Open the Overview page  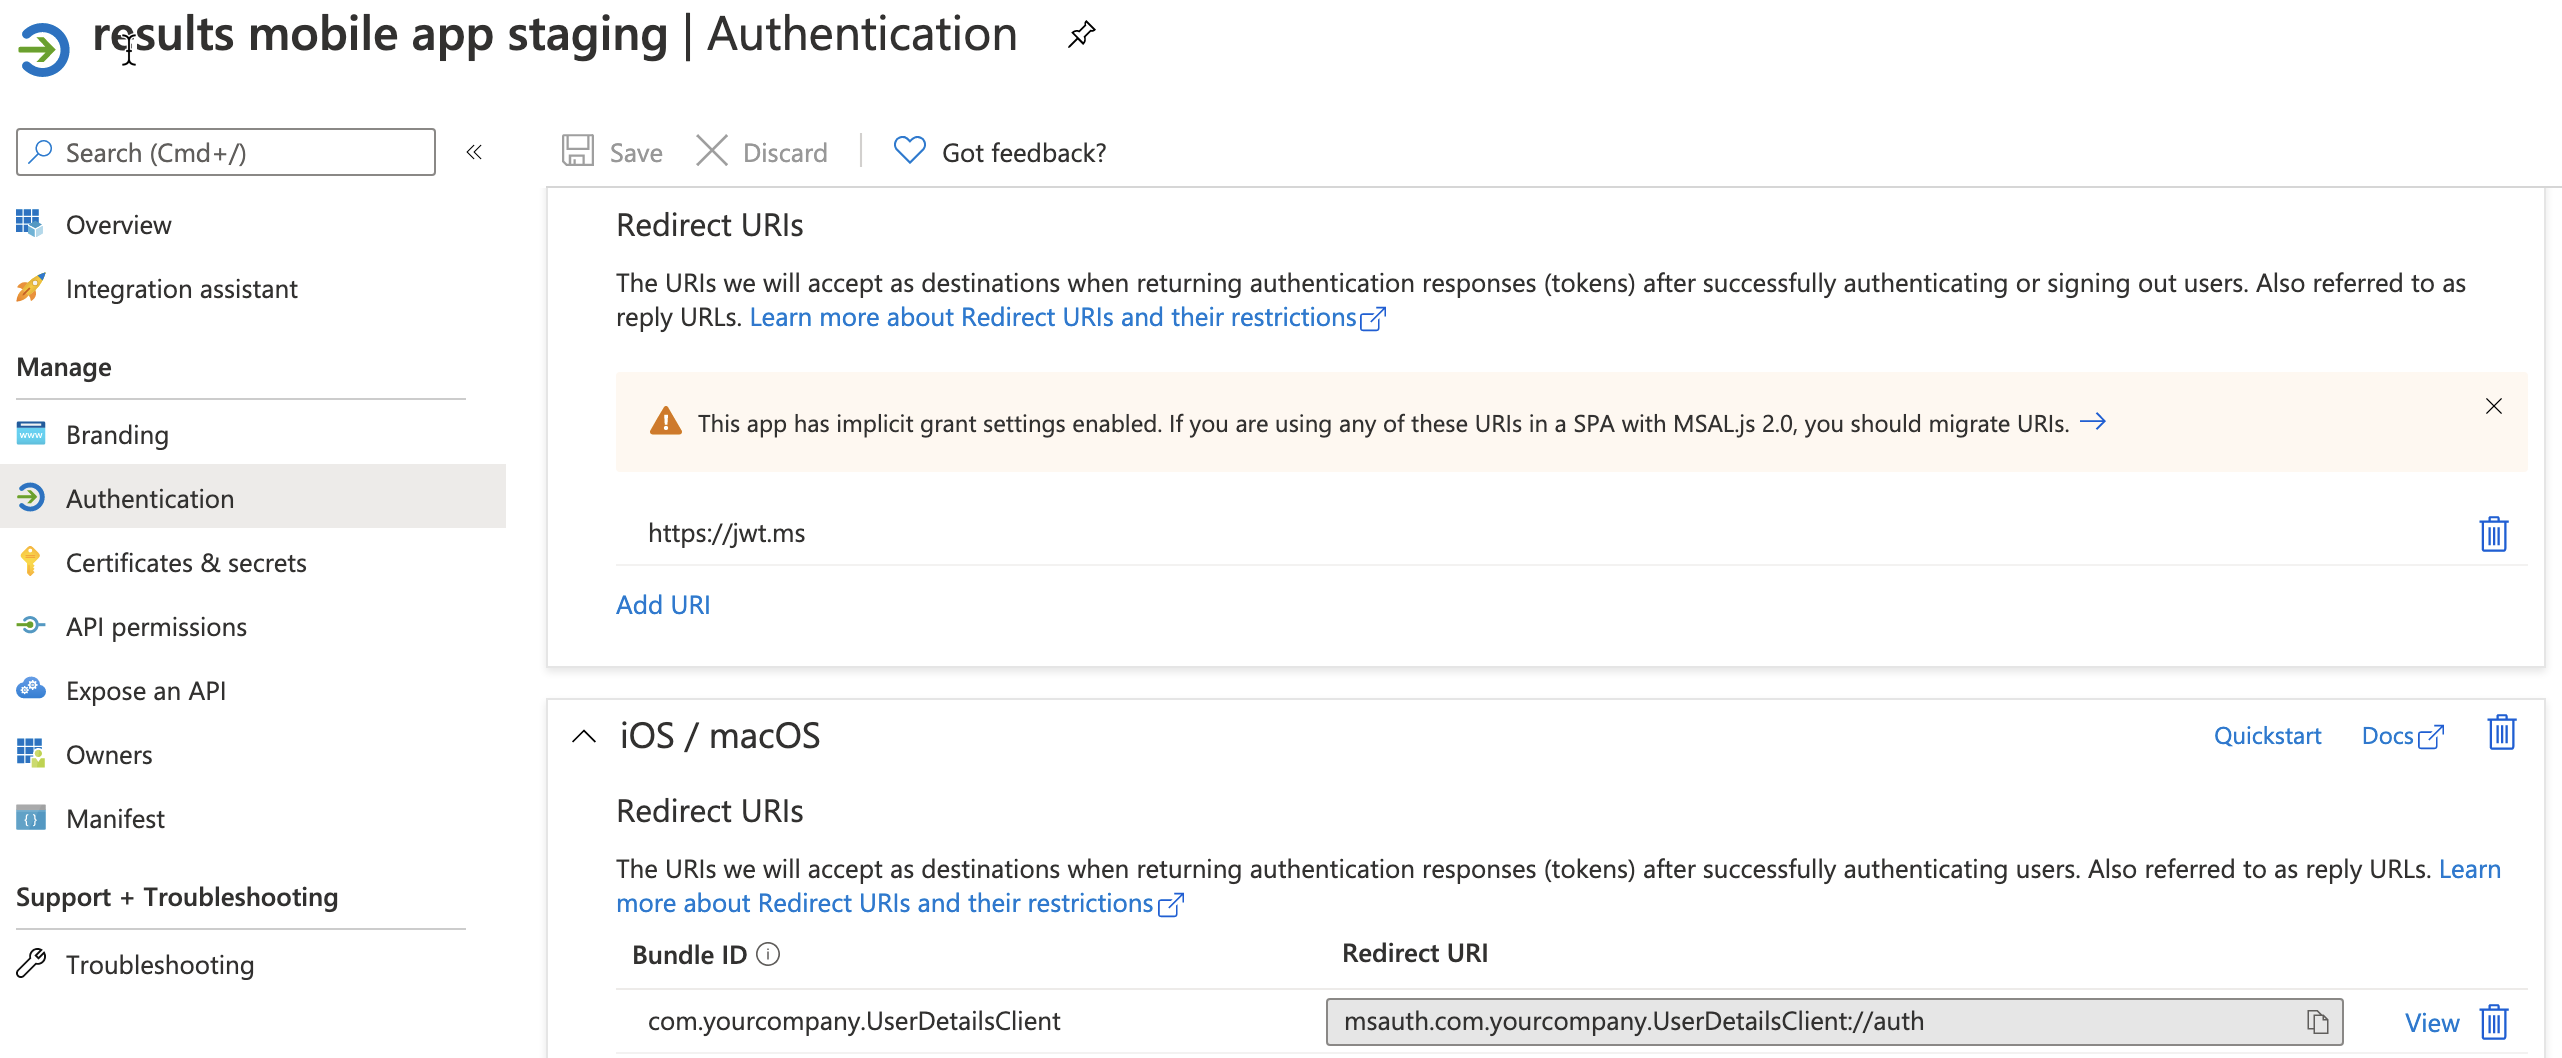point(118,224)
